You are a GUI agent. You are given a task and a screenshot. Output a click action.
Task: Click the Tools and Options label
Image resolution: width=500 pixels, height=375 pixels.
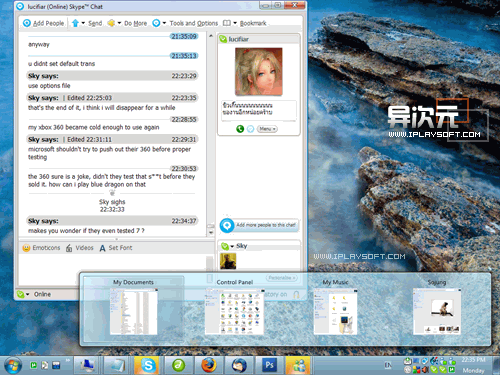[194, 23]
